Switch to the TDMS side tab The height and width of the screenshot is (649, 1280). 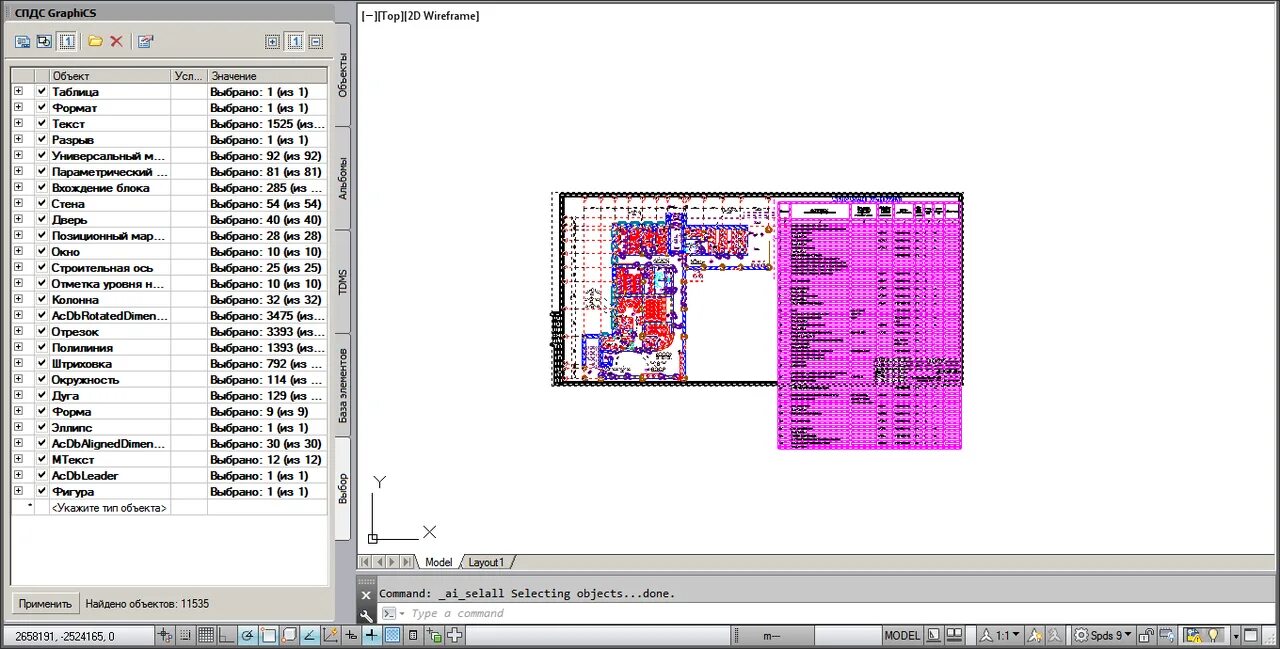(342, 281)
